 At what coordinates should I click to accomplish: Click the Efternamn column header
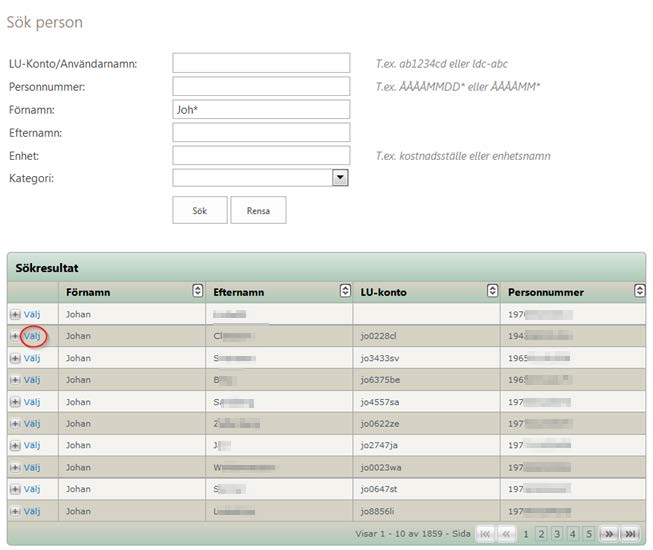point(279,292)
